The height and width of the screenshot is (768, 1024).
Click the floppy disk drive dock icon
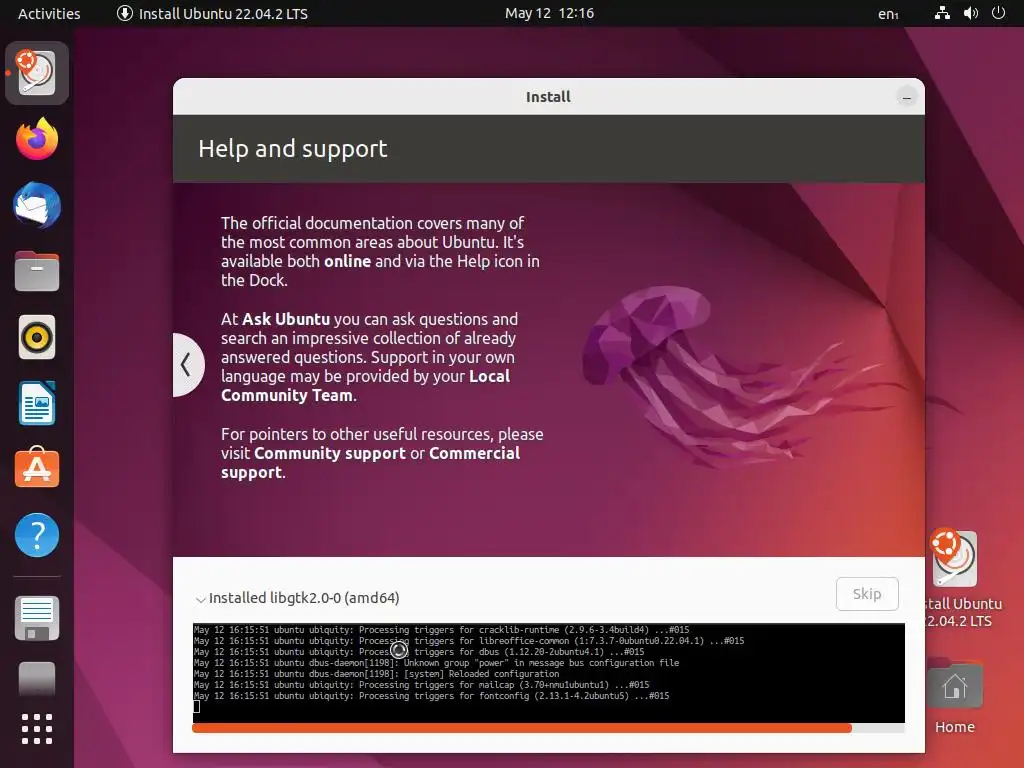tap(37, 618)
